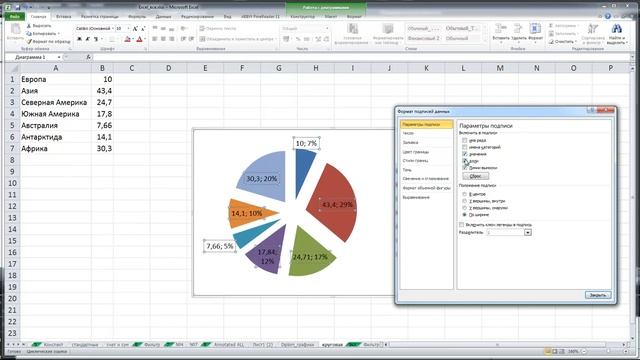Select best fit (По ширине) radio
The width and height of the screenshot is (640, 360).
464,214
